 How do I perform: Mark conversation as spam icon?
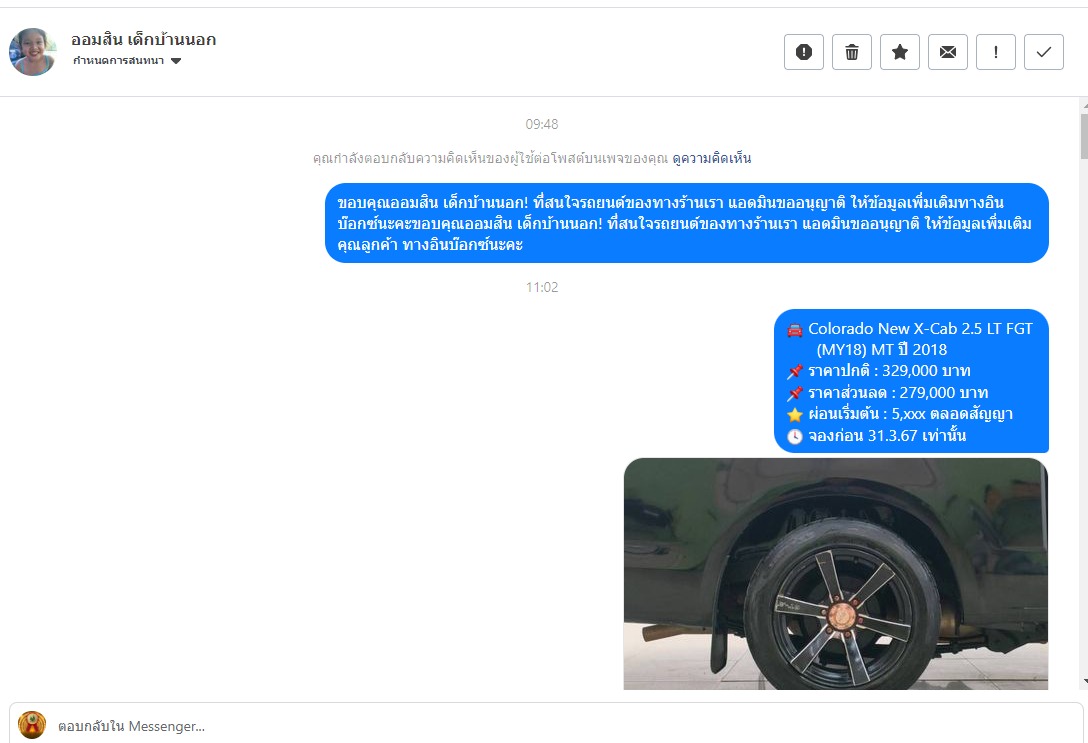point(804,52)
